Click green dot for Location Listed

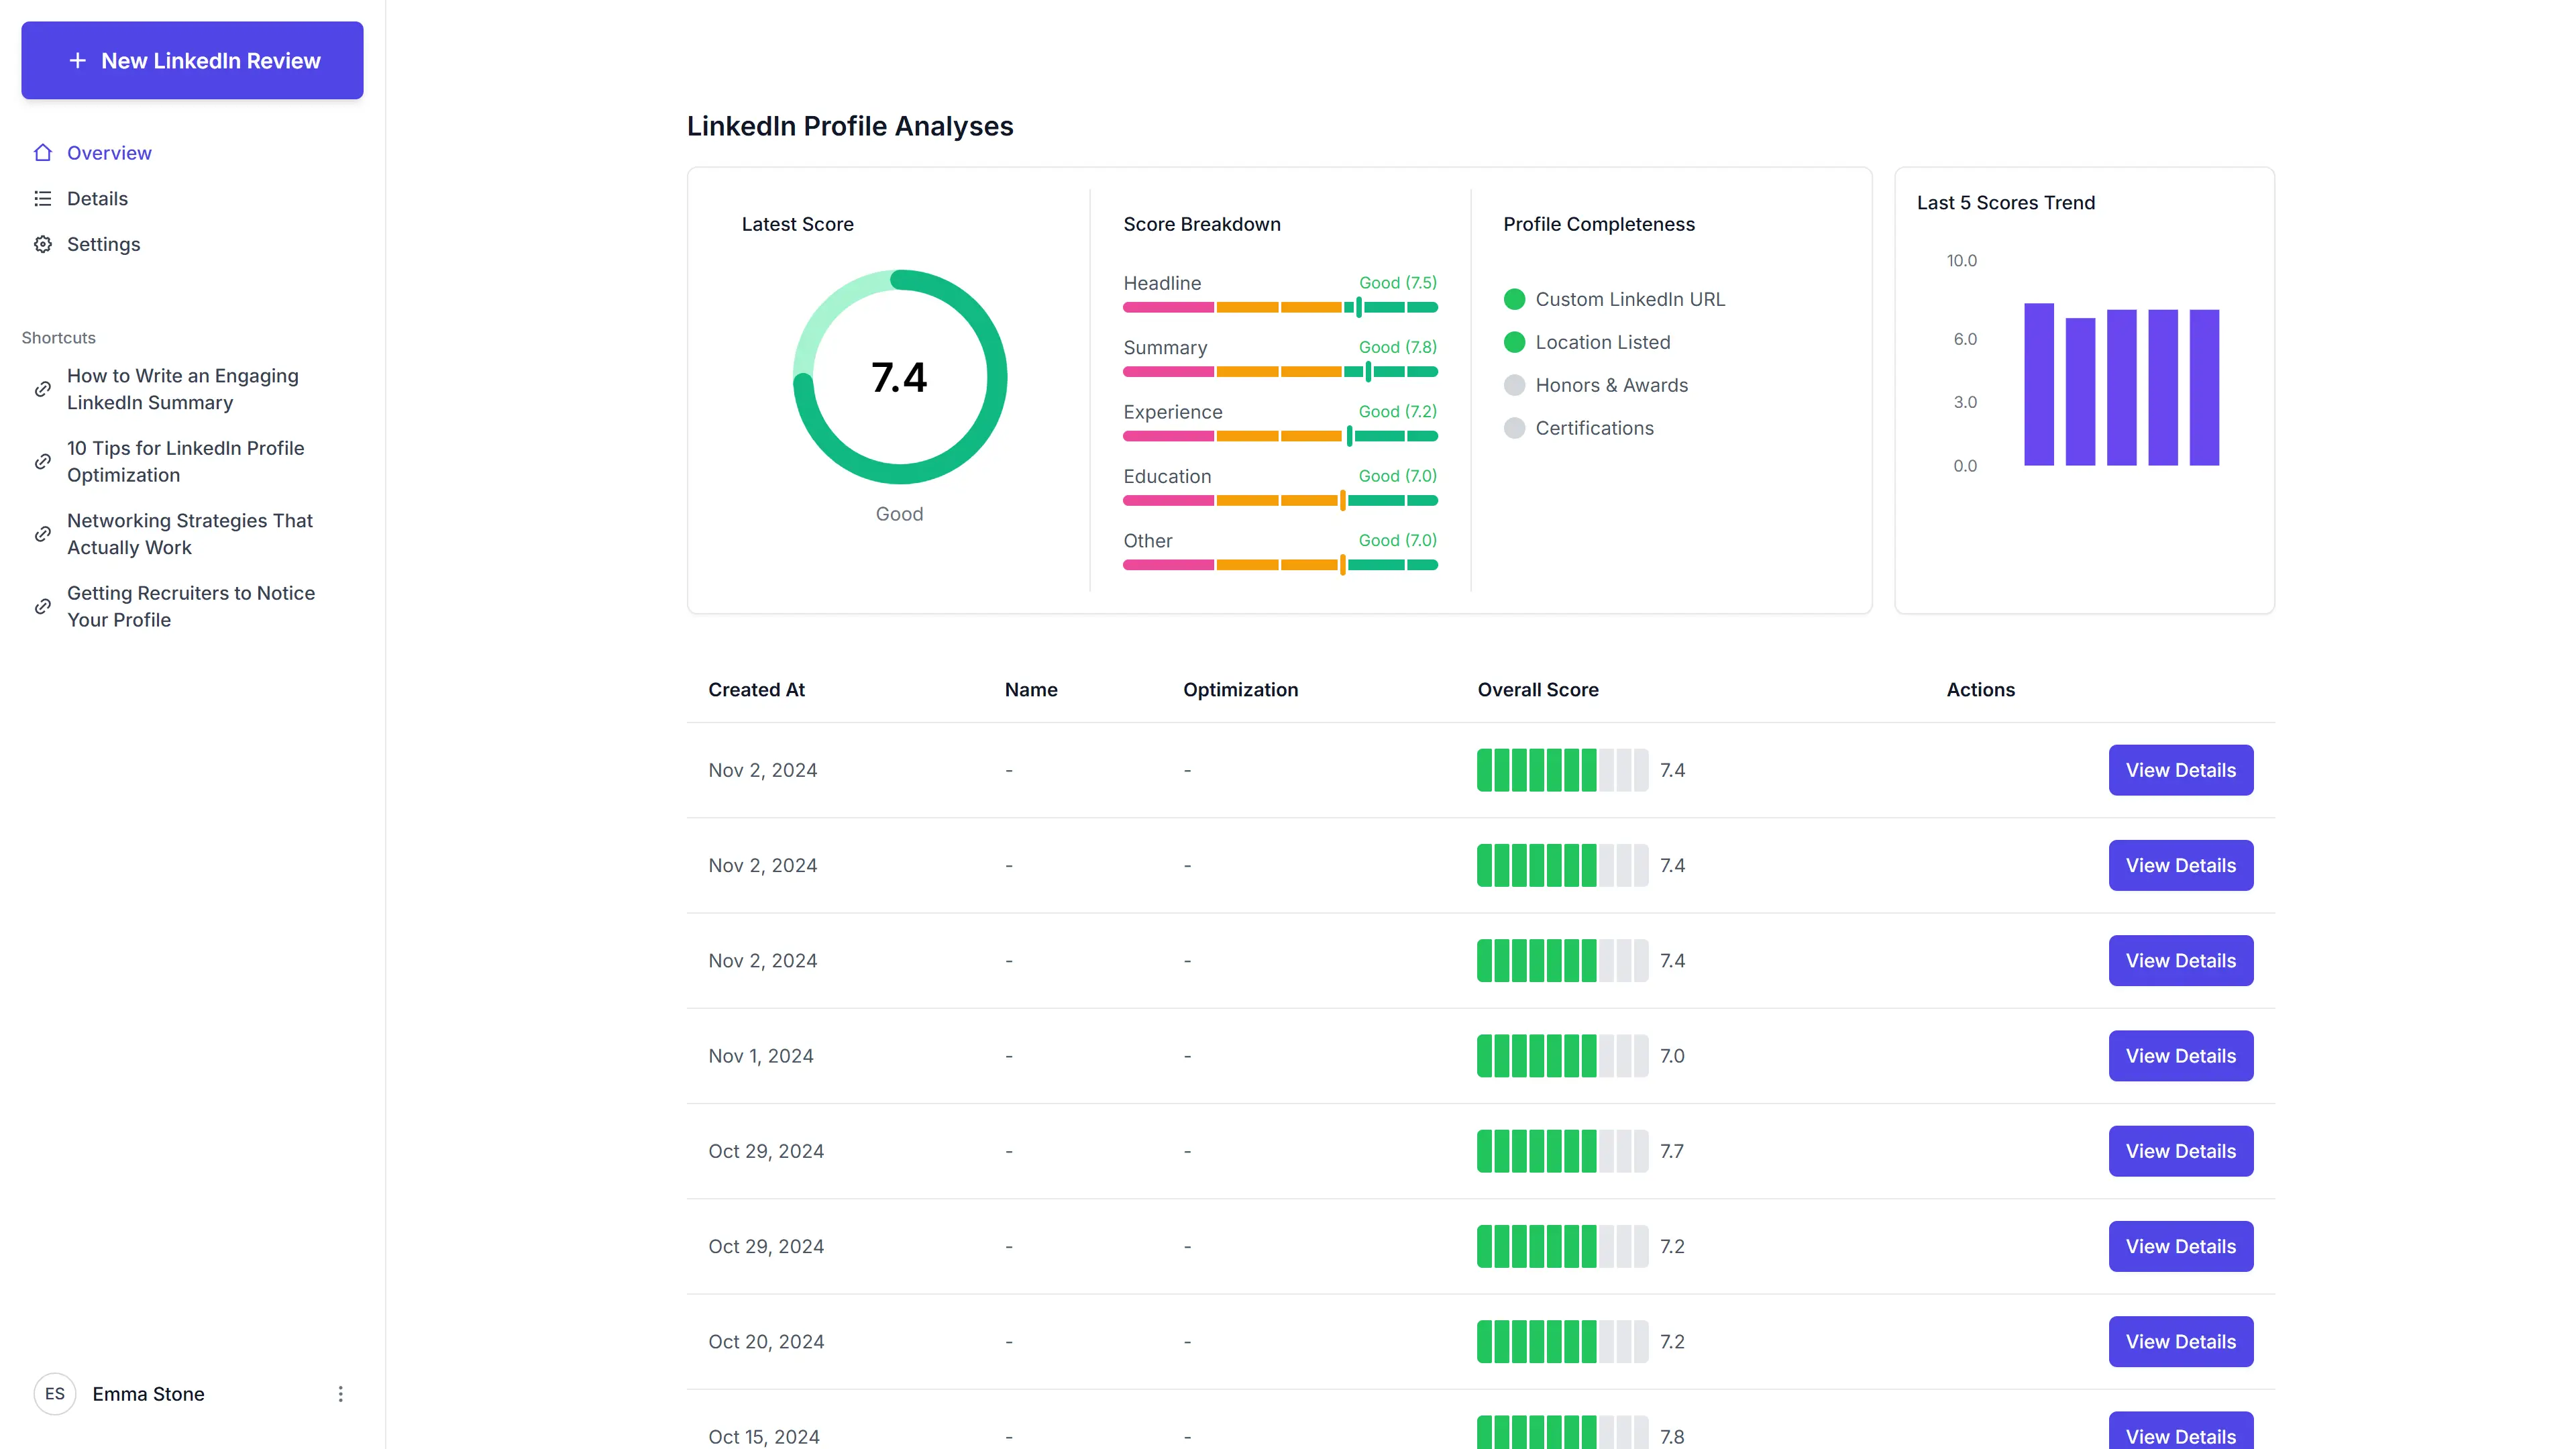(x=1514, y=342)
